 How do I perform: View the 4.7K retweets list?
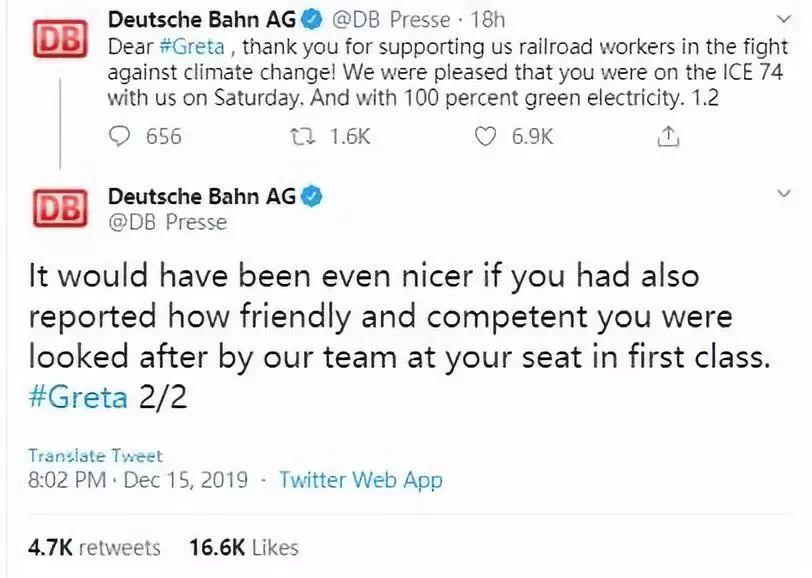(x=94, y=547)
